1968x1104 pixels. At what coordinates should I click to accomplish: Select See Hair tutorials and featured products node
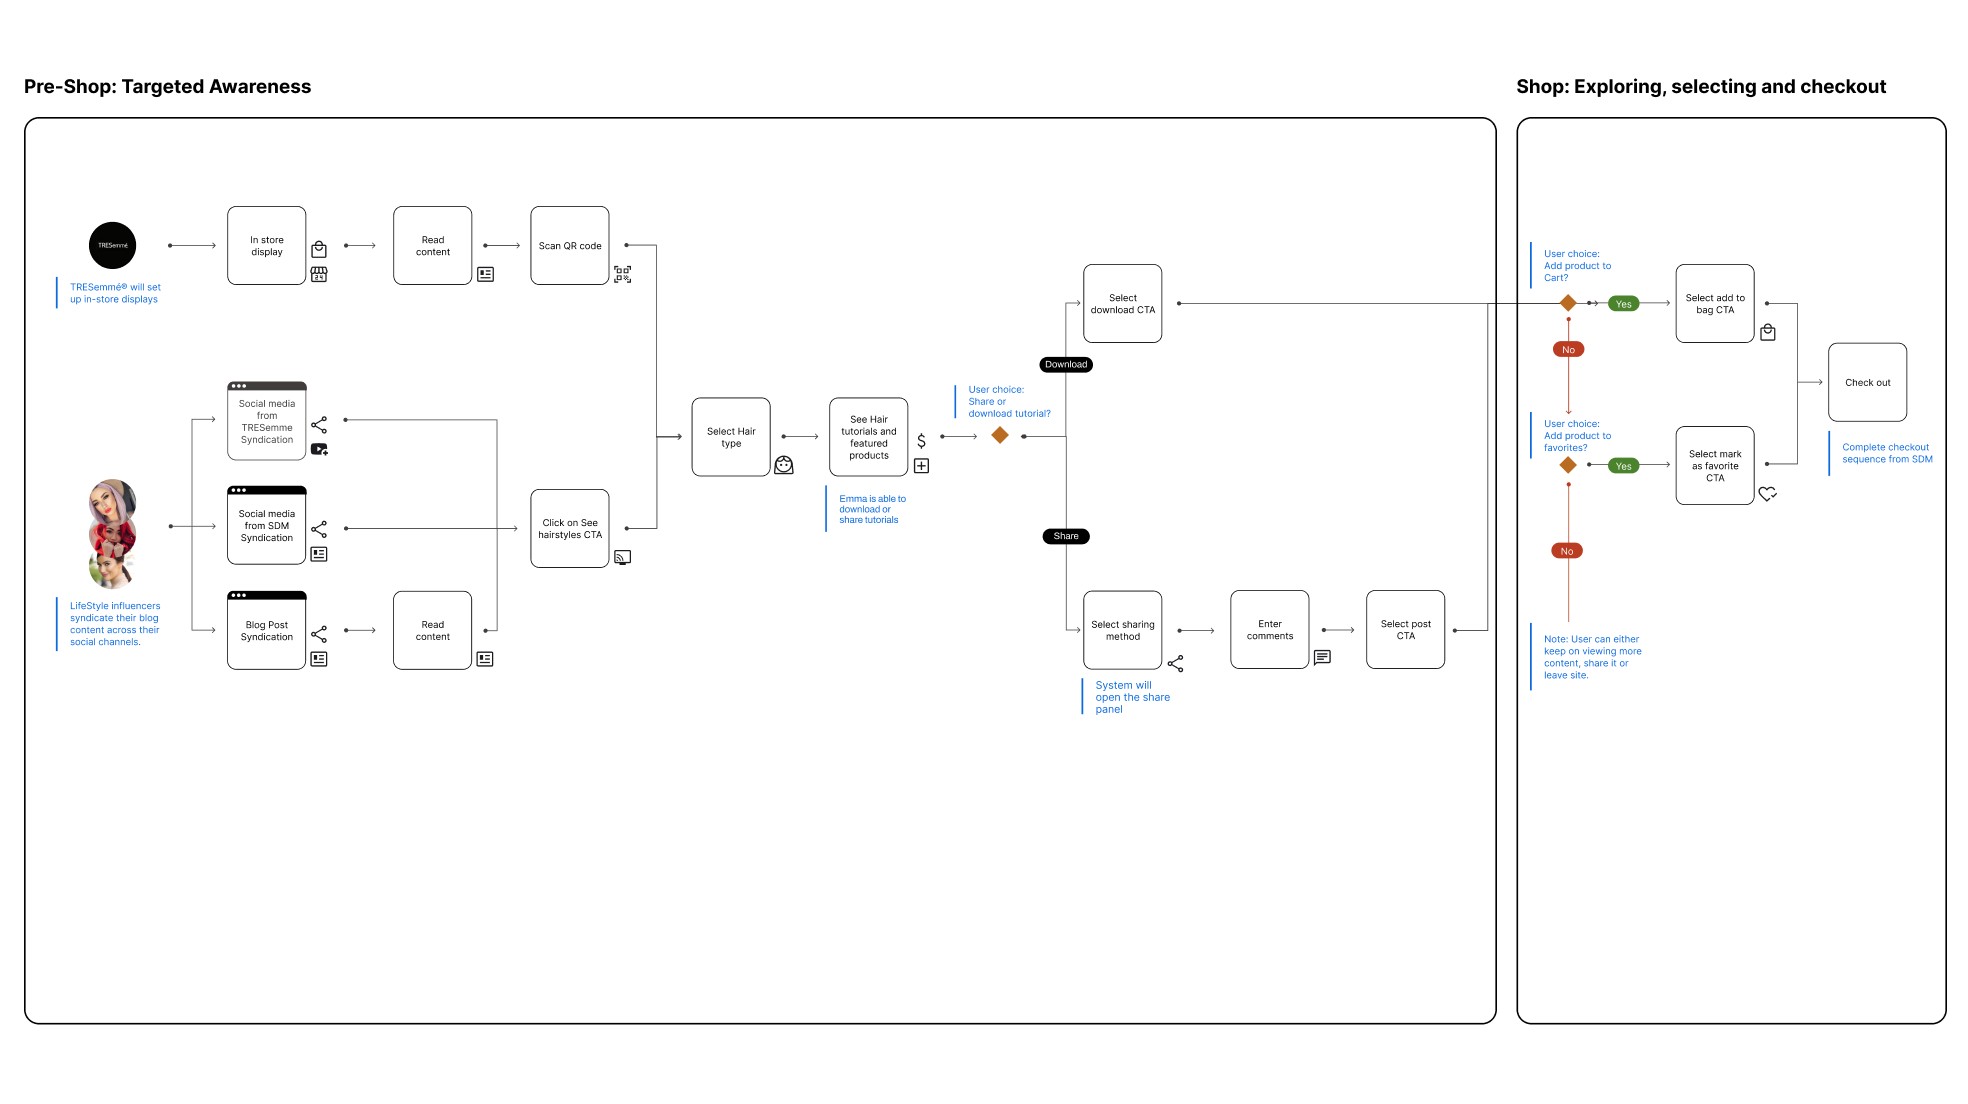coord(869,437)
